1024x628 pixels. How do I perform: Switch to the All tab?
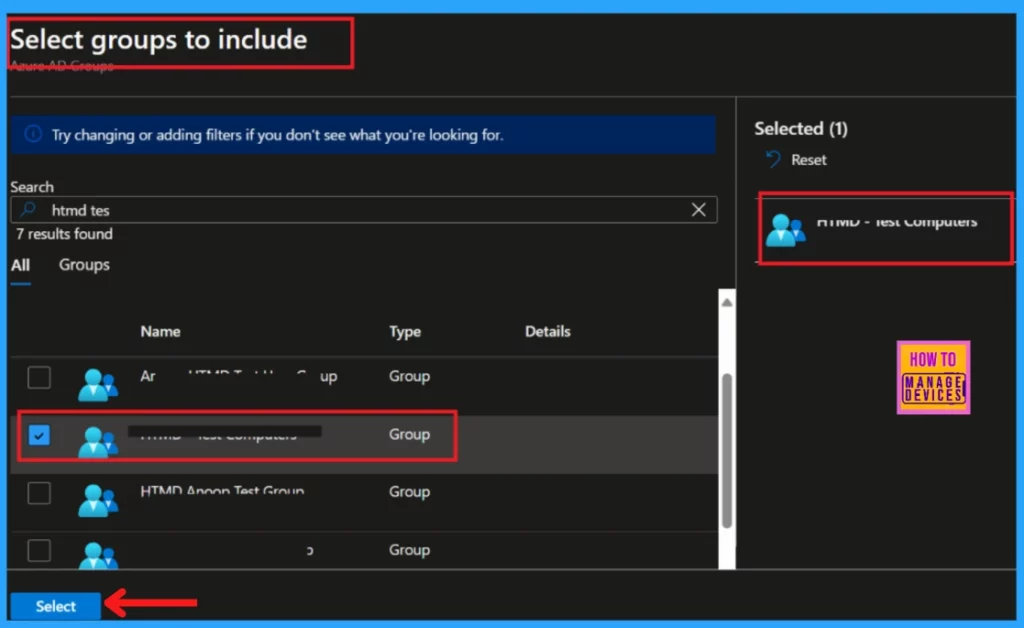(x=20, y=265)
